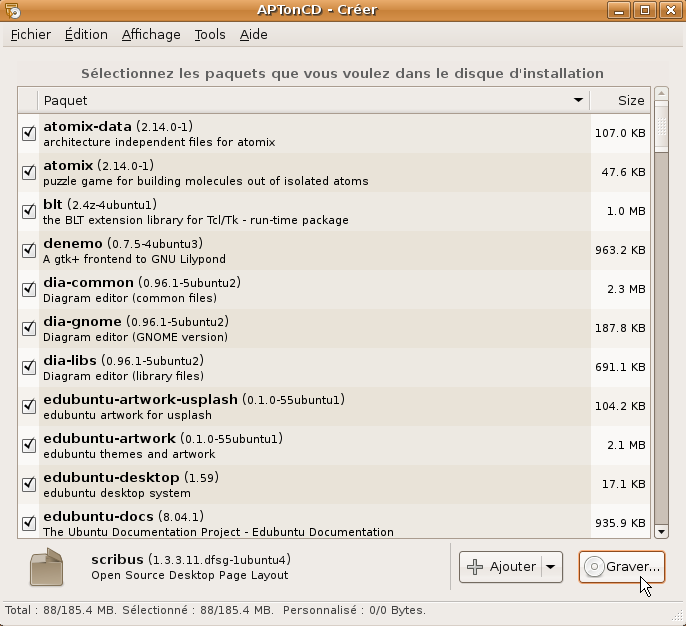
Task: Uncheck the dia-gnome checkbox
Action: (x=29, y=328)
